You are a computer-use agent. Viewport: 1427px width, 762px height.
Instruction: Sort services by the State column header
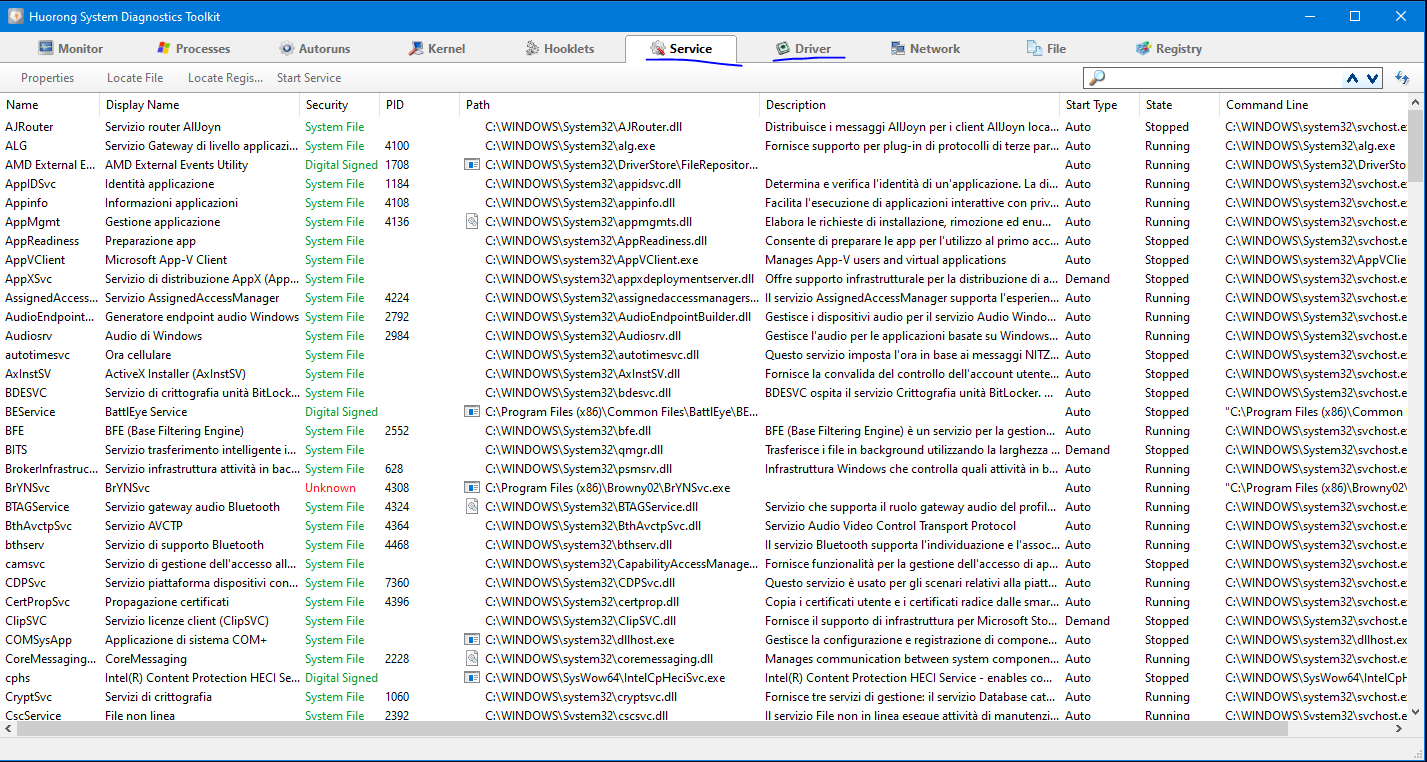click(x=1160, y=105)
